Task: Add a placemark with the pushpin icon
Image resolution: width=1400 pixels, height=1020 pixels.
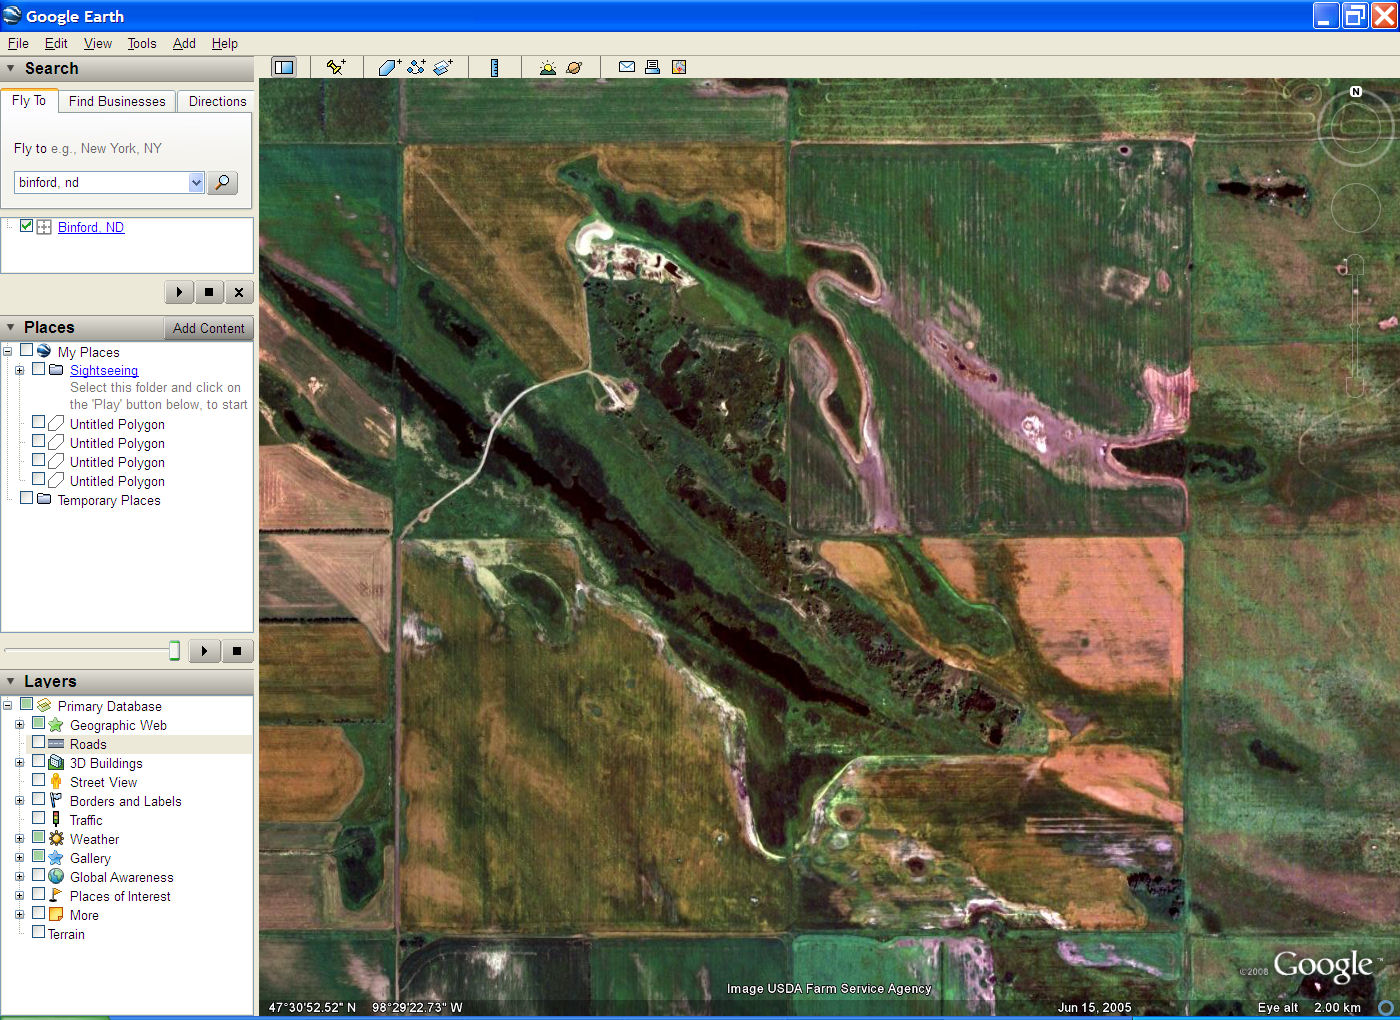Action: [336, 67]
